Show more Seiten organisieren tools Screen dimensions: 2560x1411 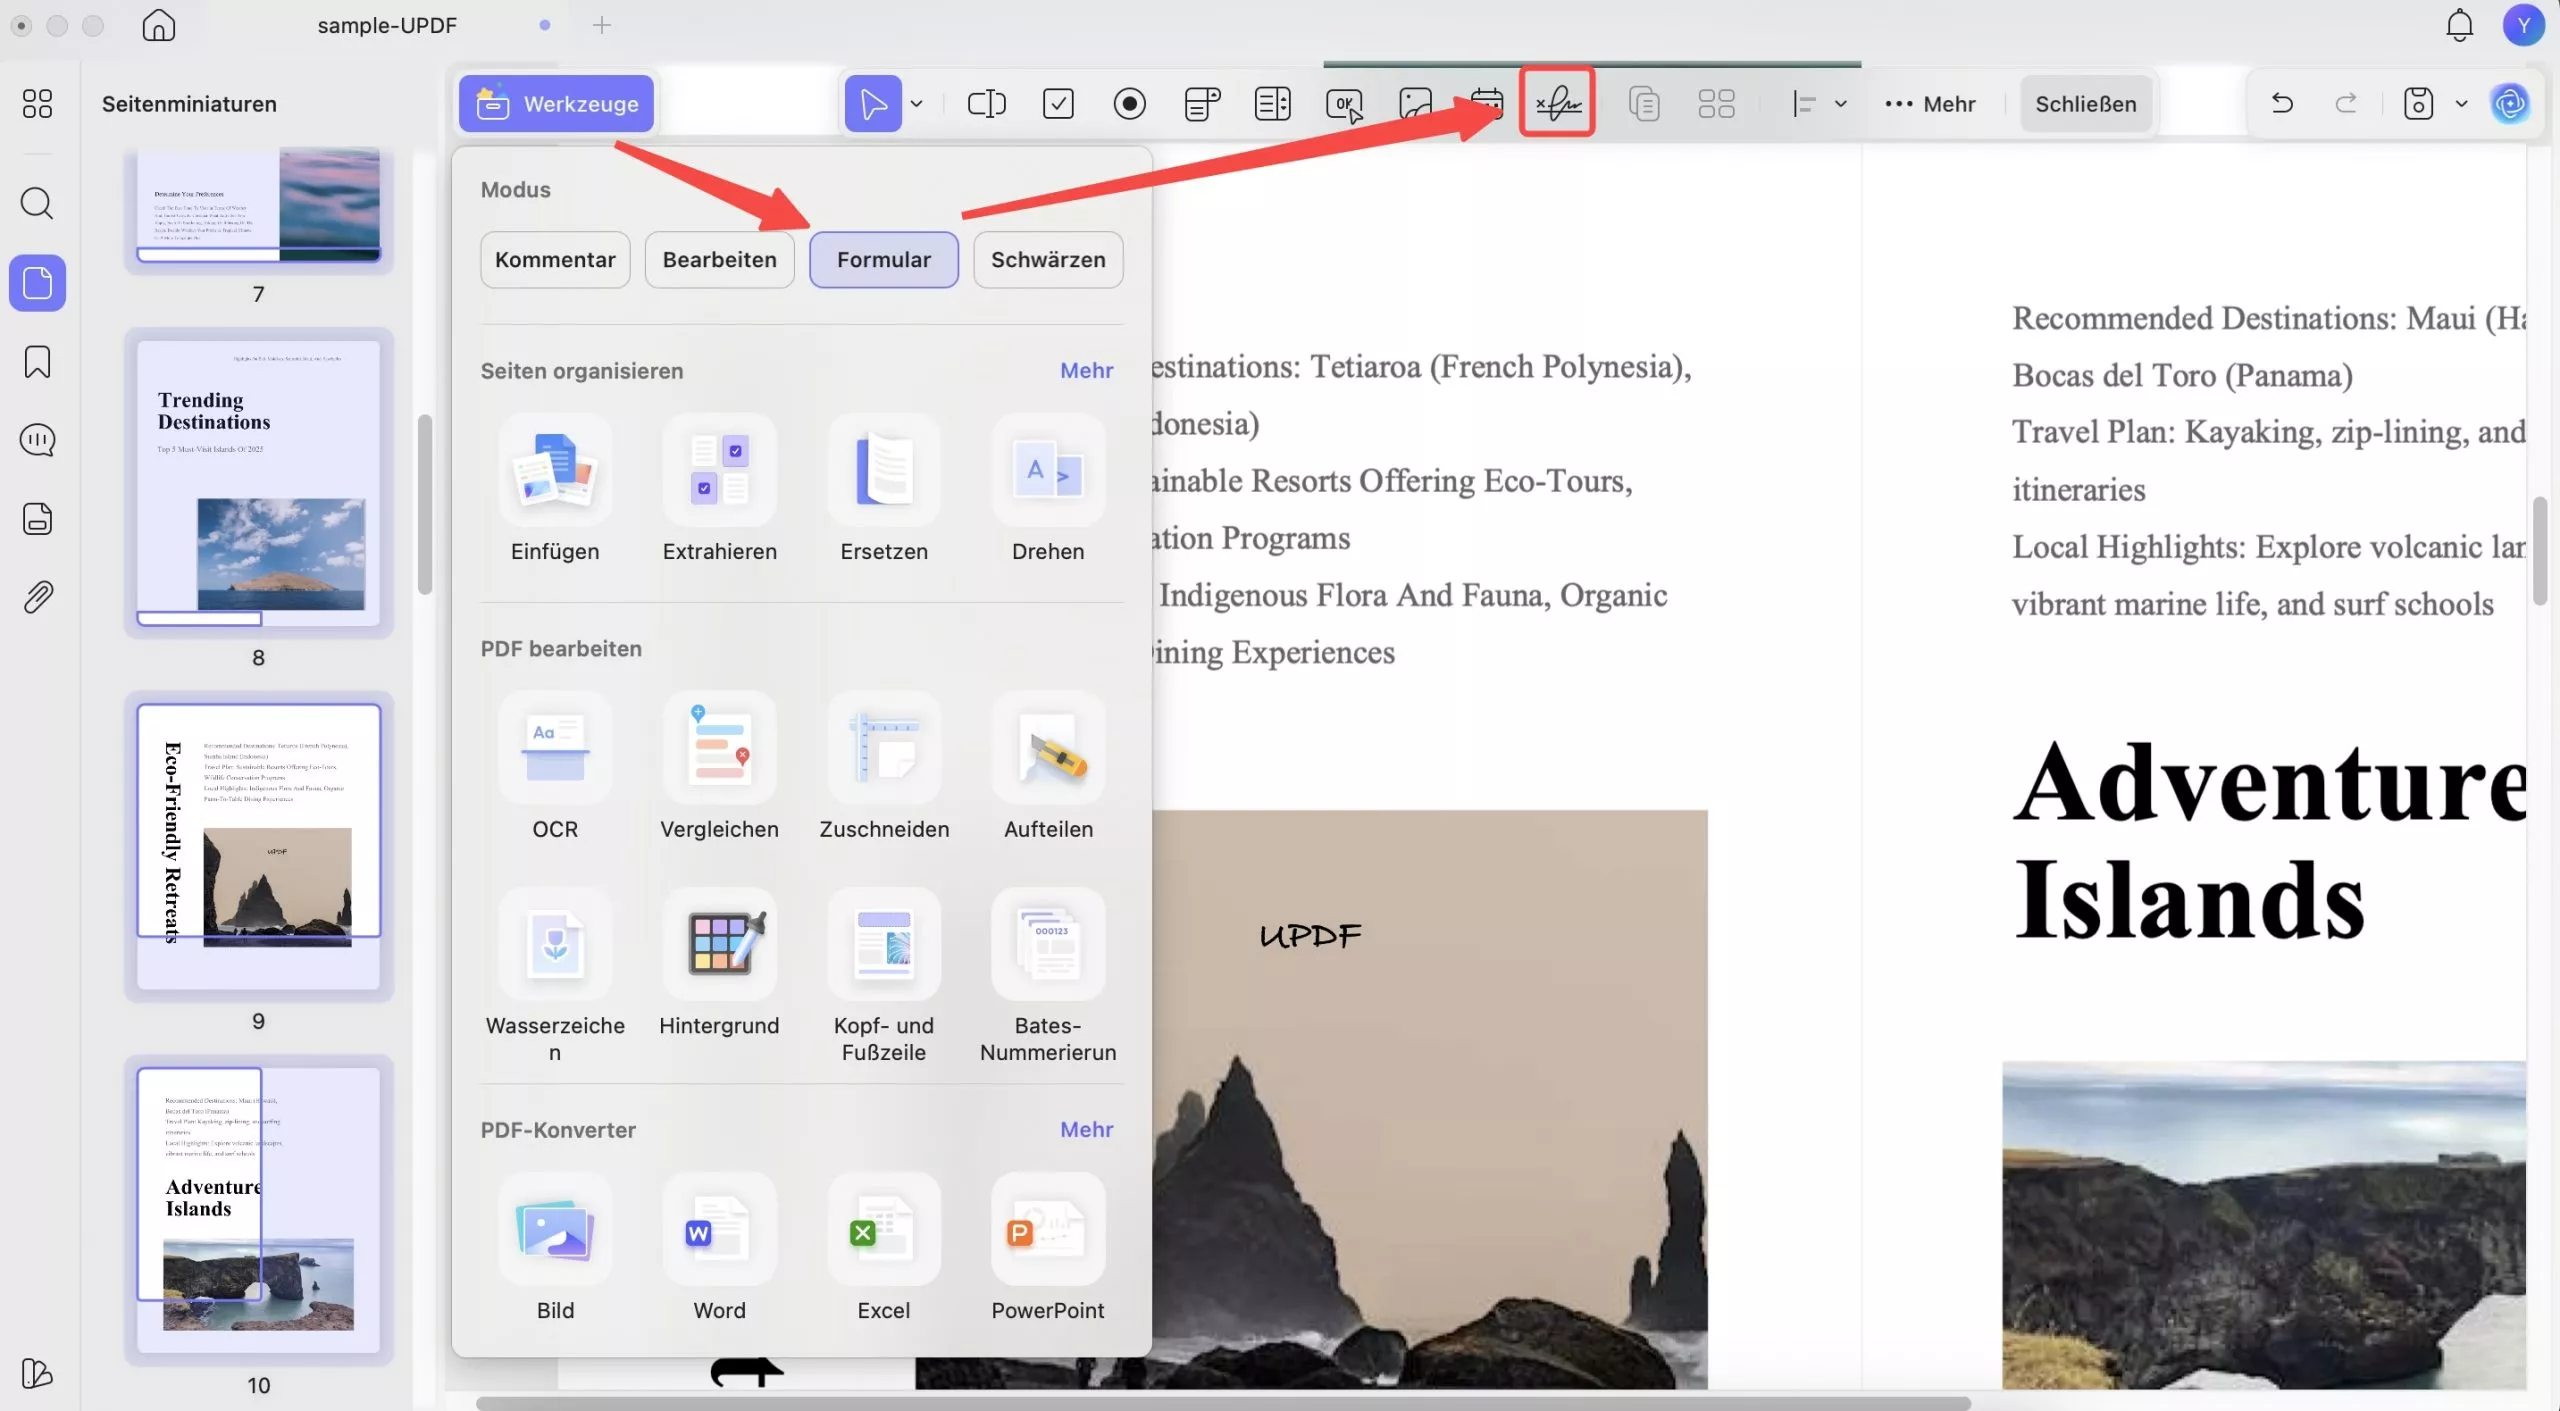[1086, 371]
